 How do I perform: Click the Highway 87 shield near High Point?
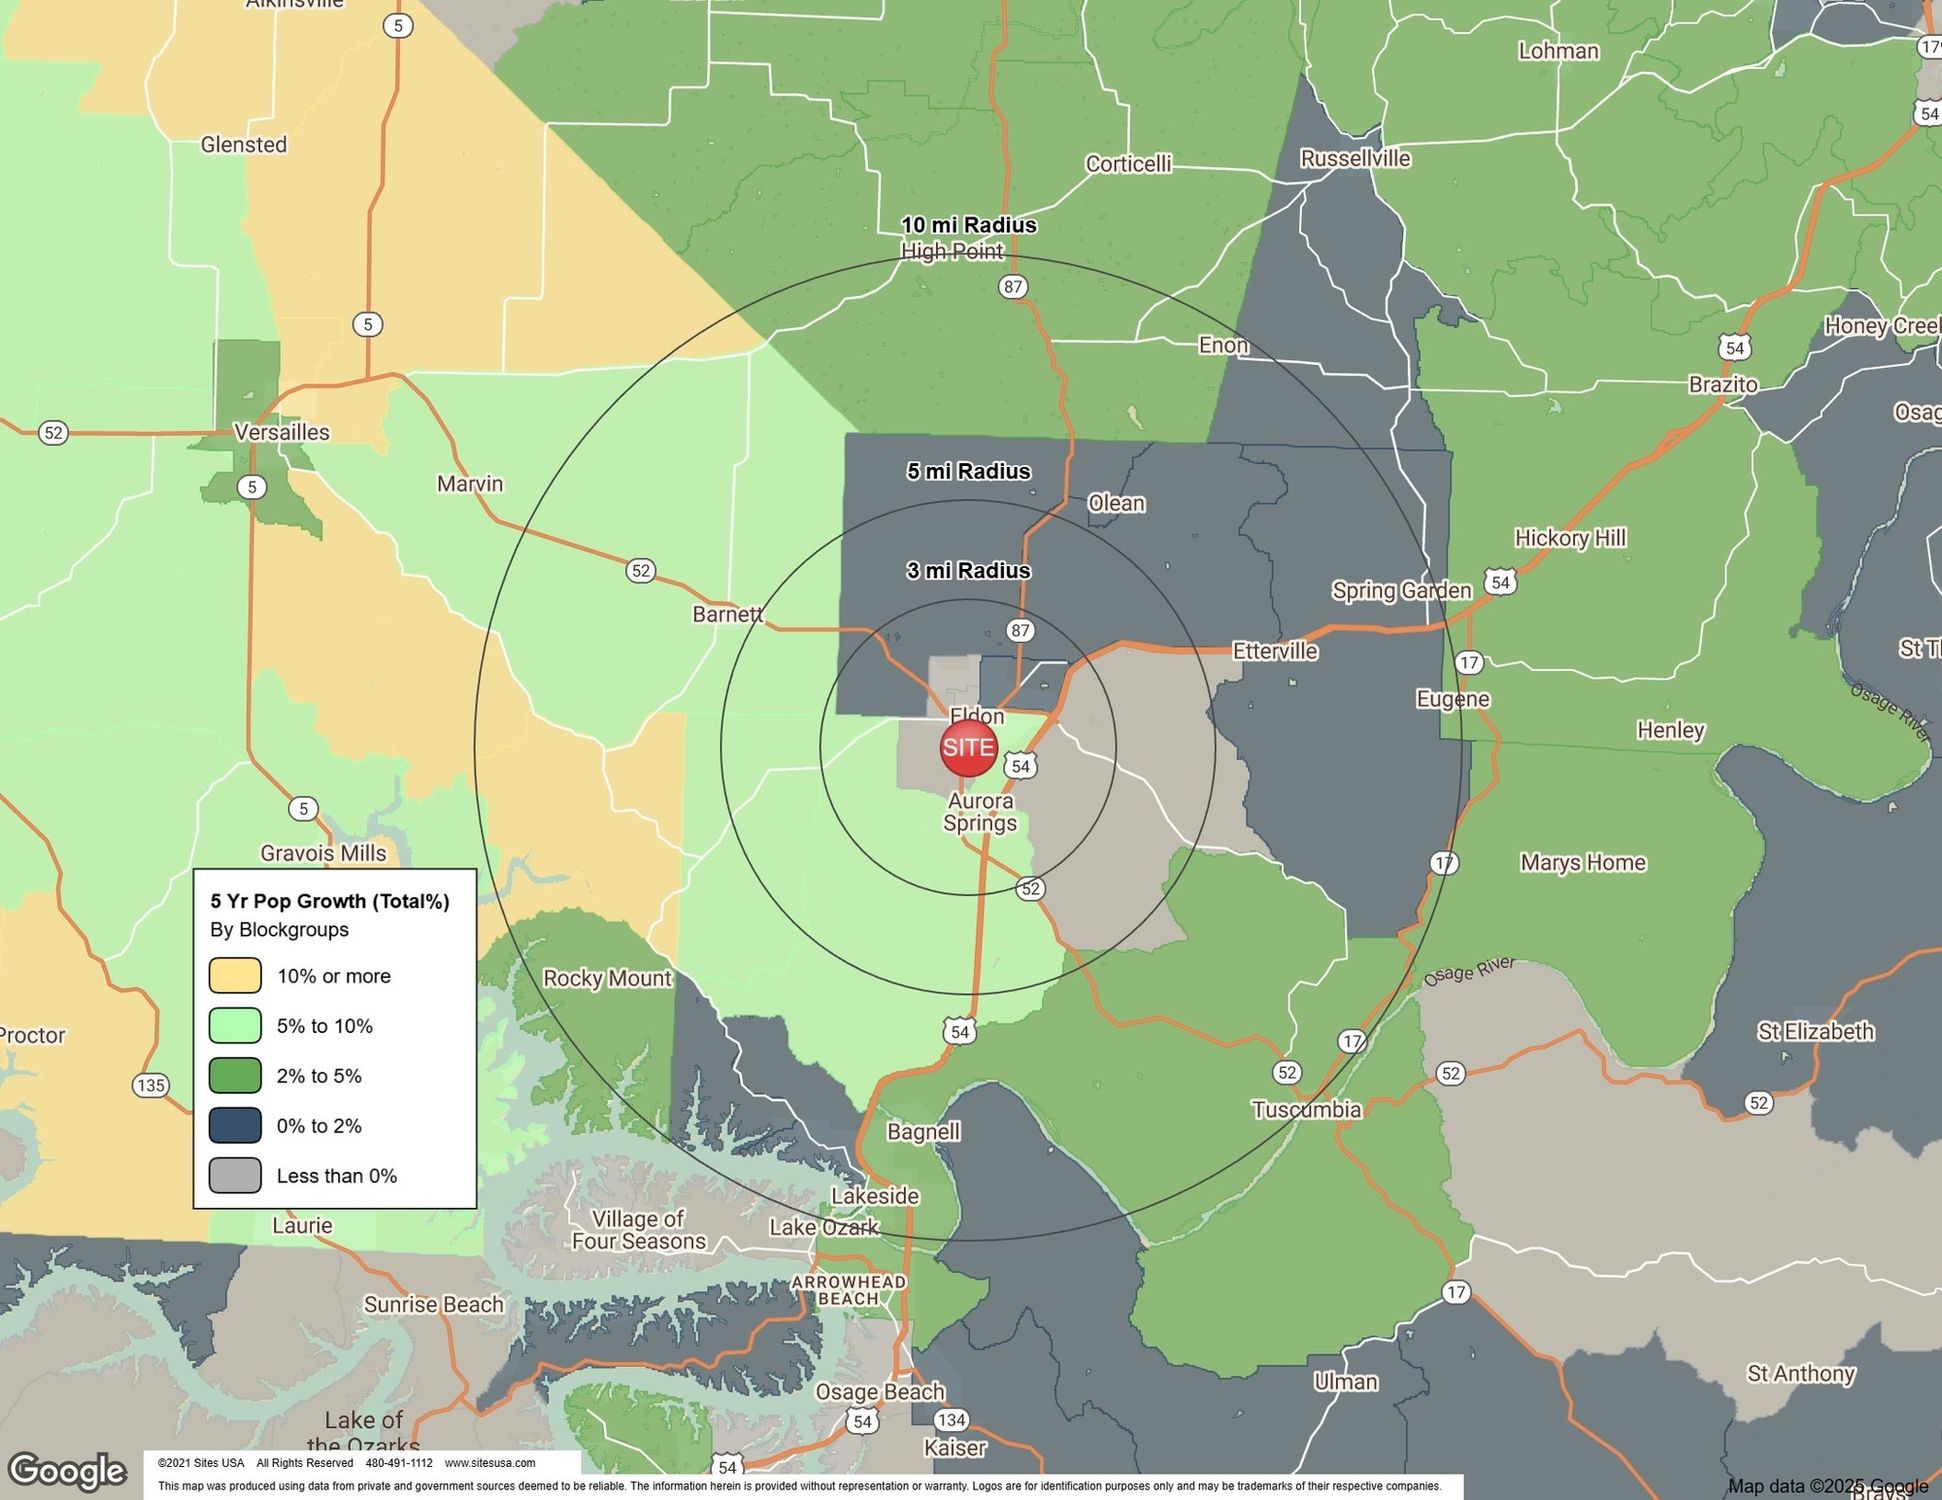pyautogui.click(x=1013, y=287)
